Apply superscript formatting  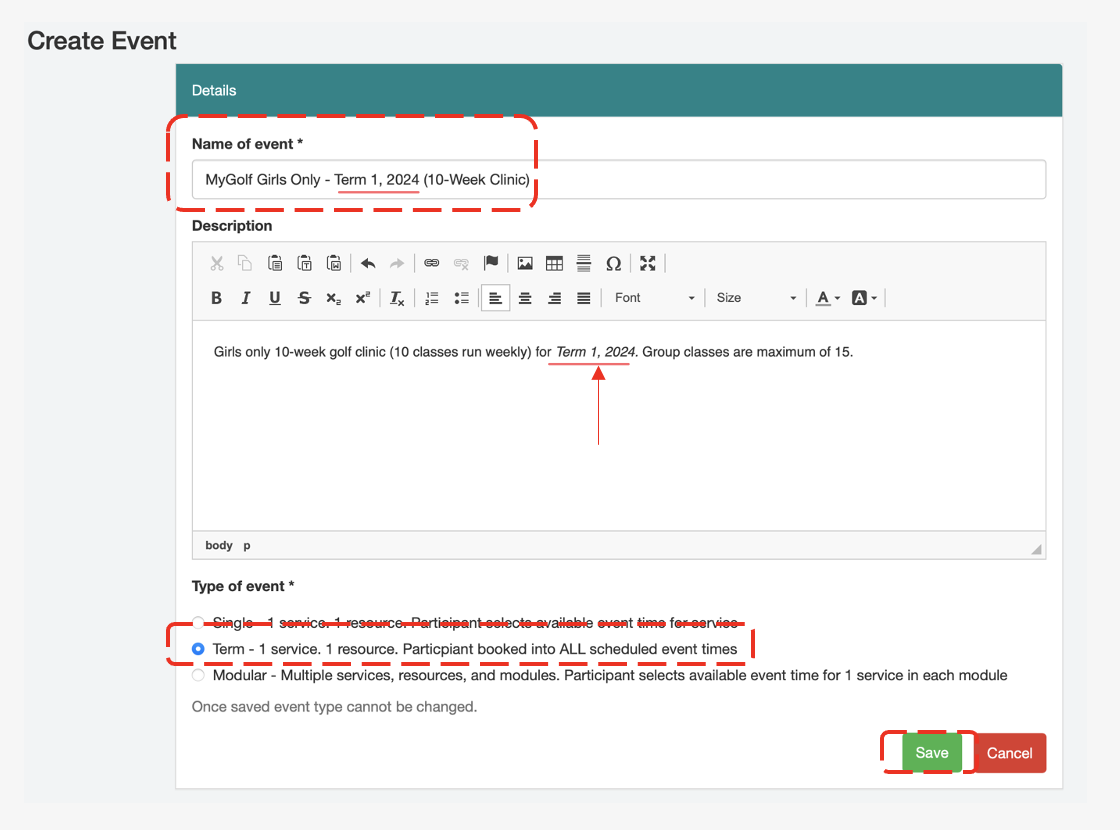(363, 298)
